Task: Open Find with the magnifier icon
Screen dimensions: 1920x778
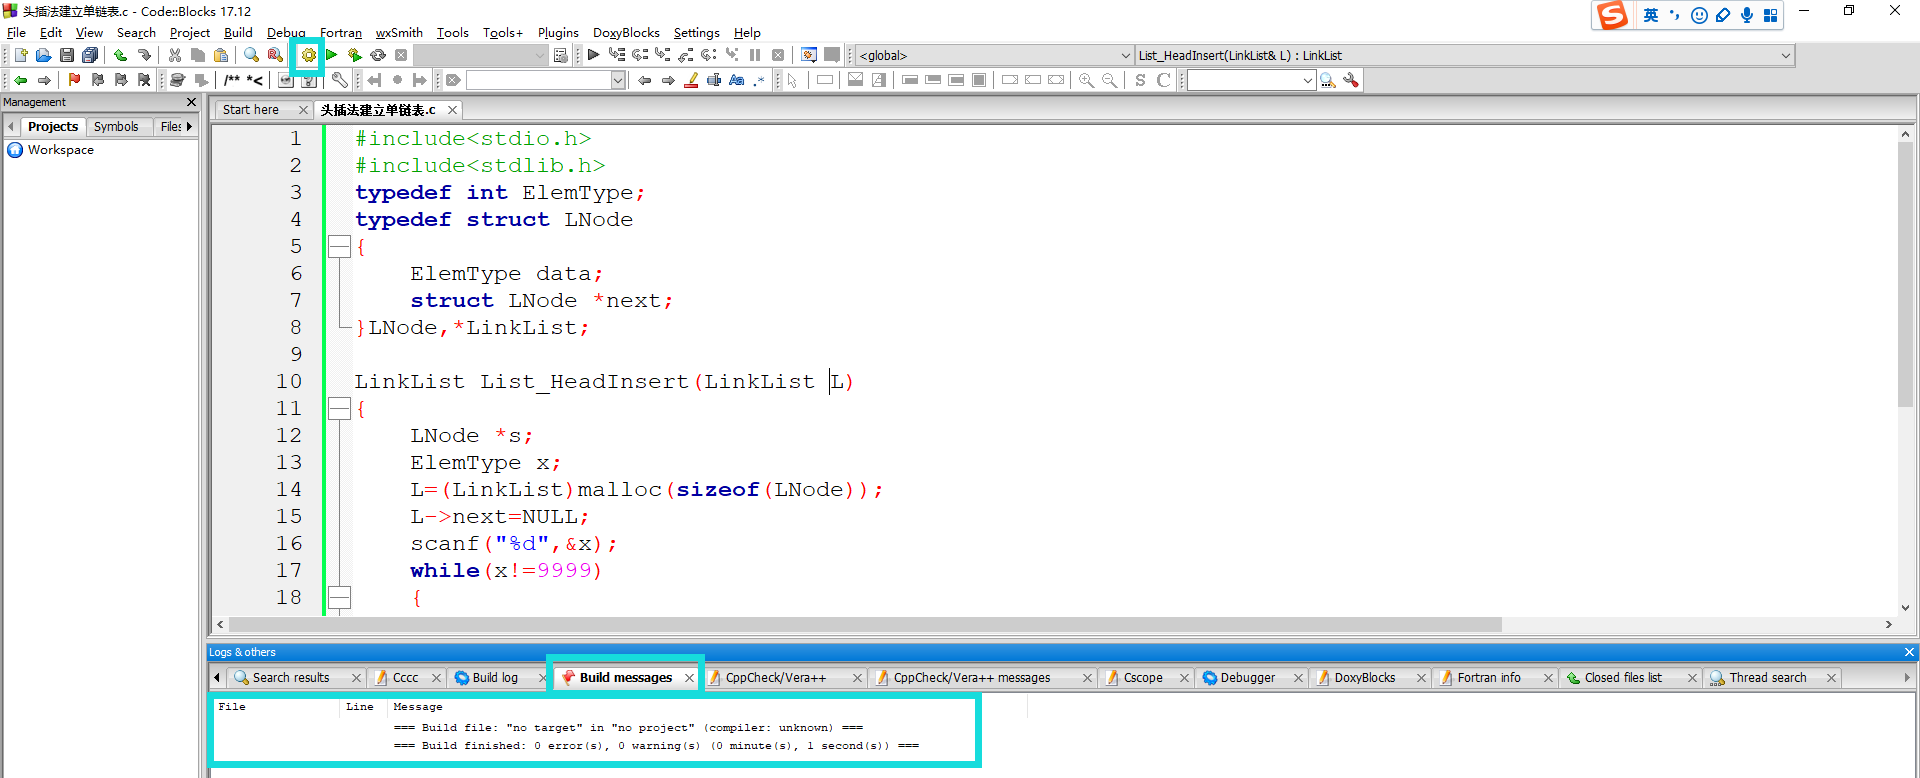Action: coord(252,55)
